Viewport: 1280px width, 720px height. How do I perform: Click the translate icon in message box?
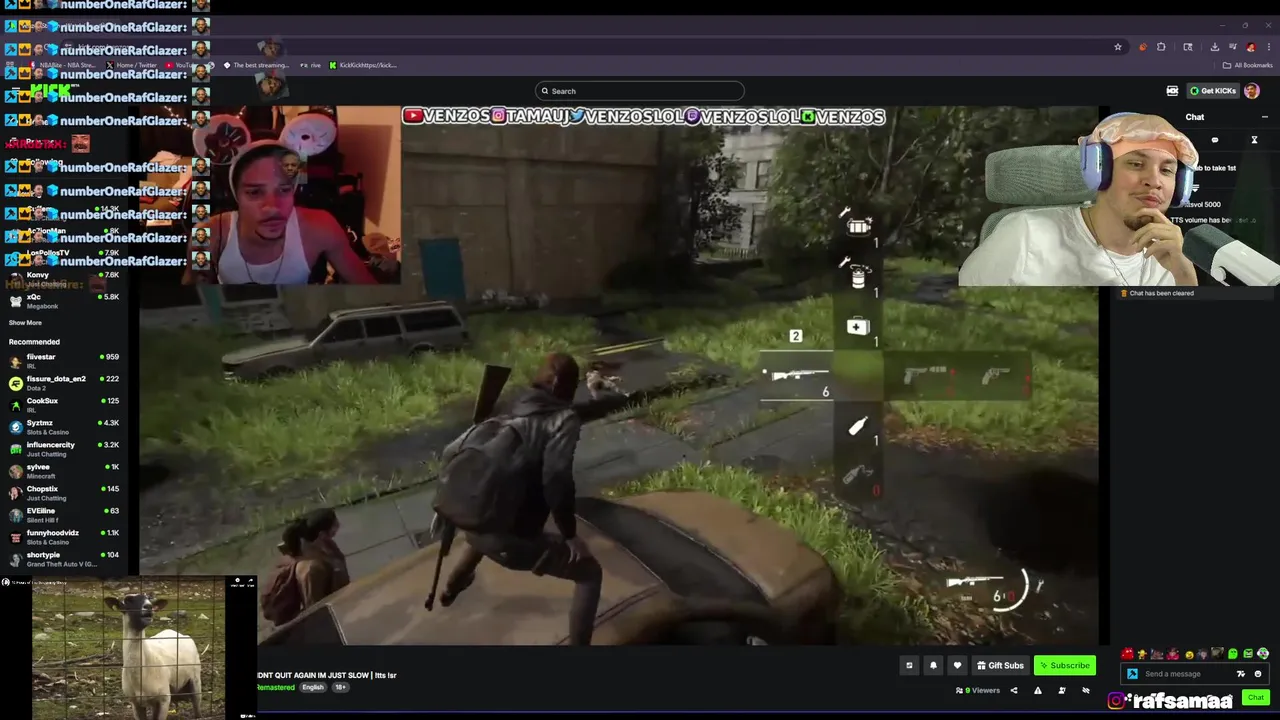[1243, 674]
